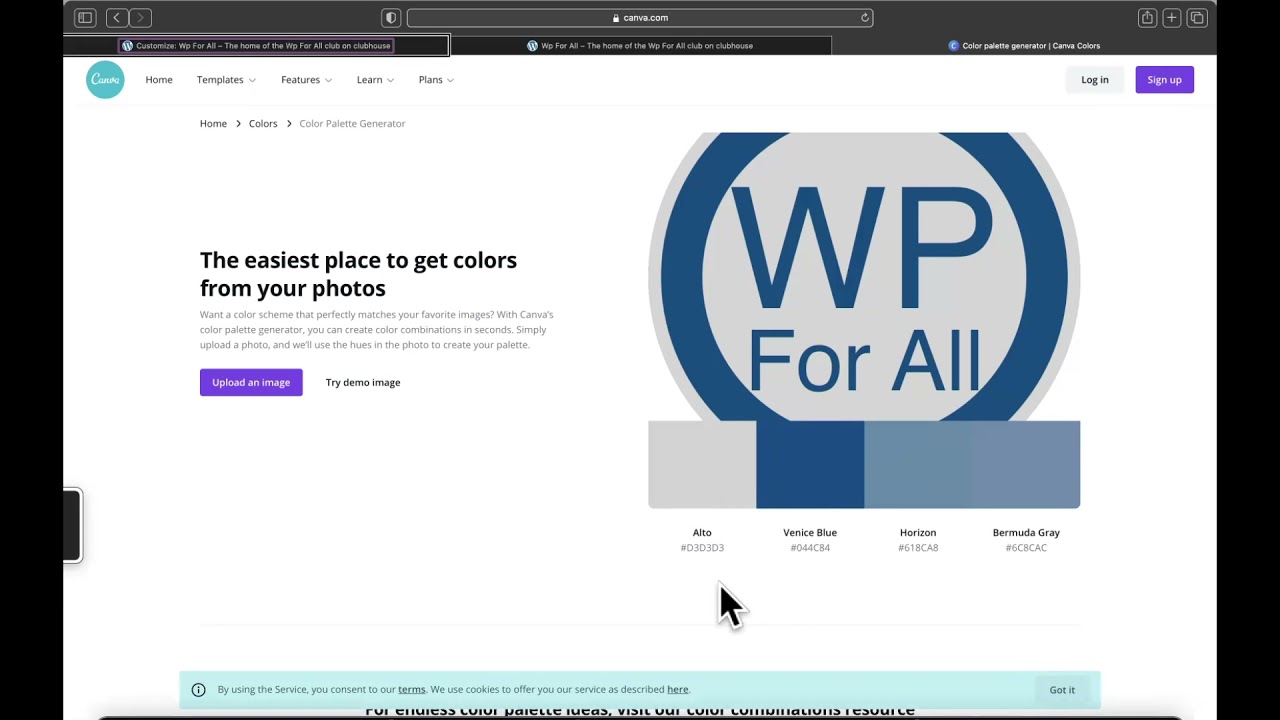The width and height of the screenshot is (1280, 720).
Task: Open the 'here' cookies link
Action: [677, 689]
